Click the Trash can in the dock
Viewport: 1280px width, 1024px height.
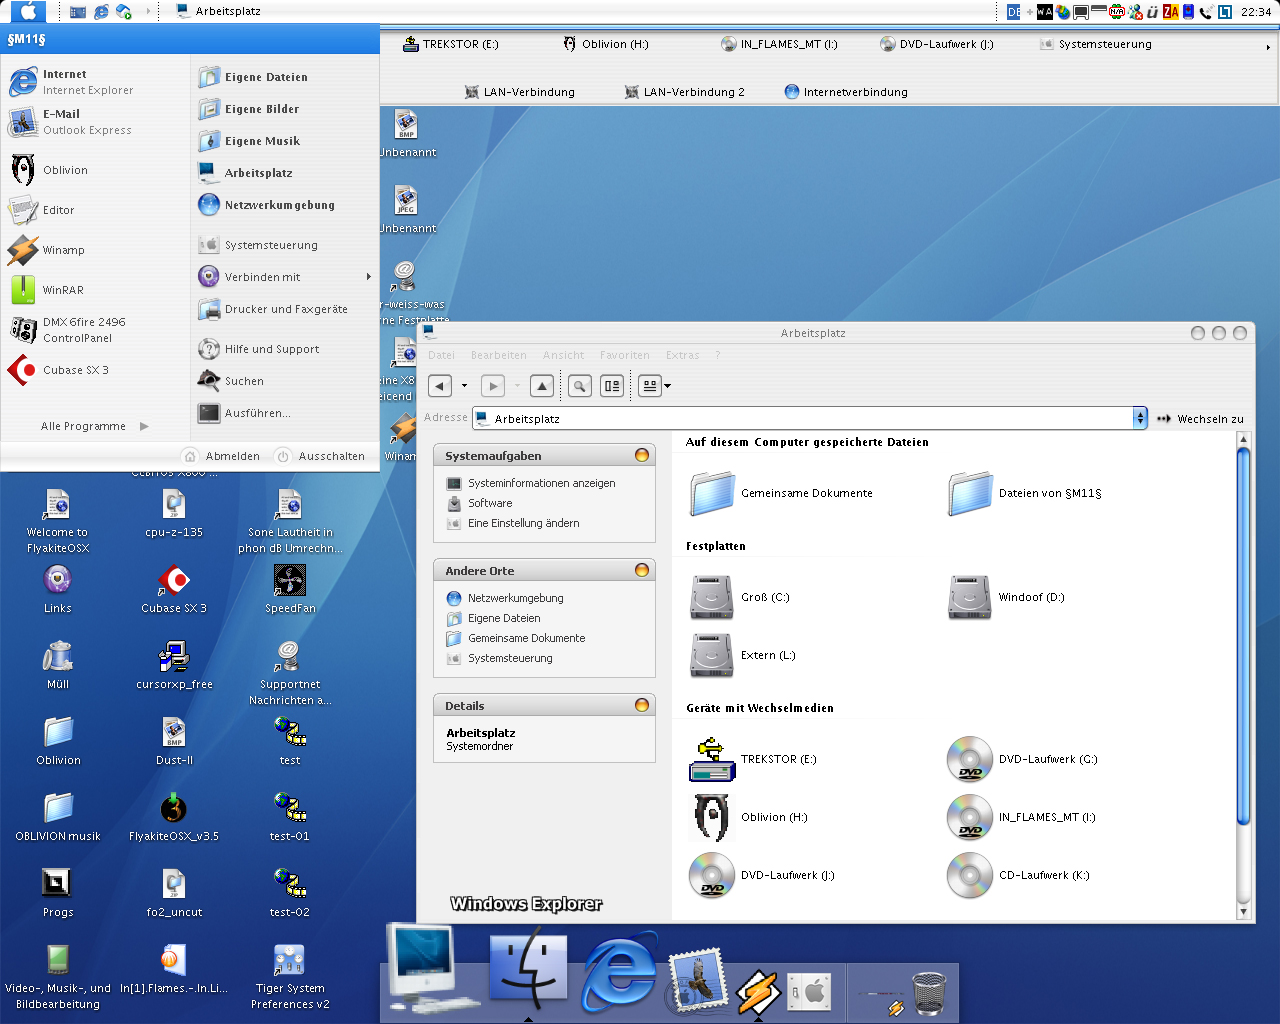pyautogui.click(x=929, y=992)
